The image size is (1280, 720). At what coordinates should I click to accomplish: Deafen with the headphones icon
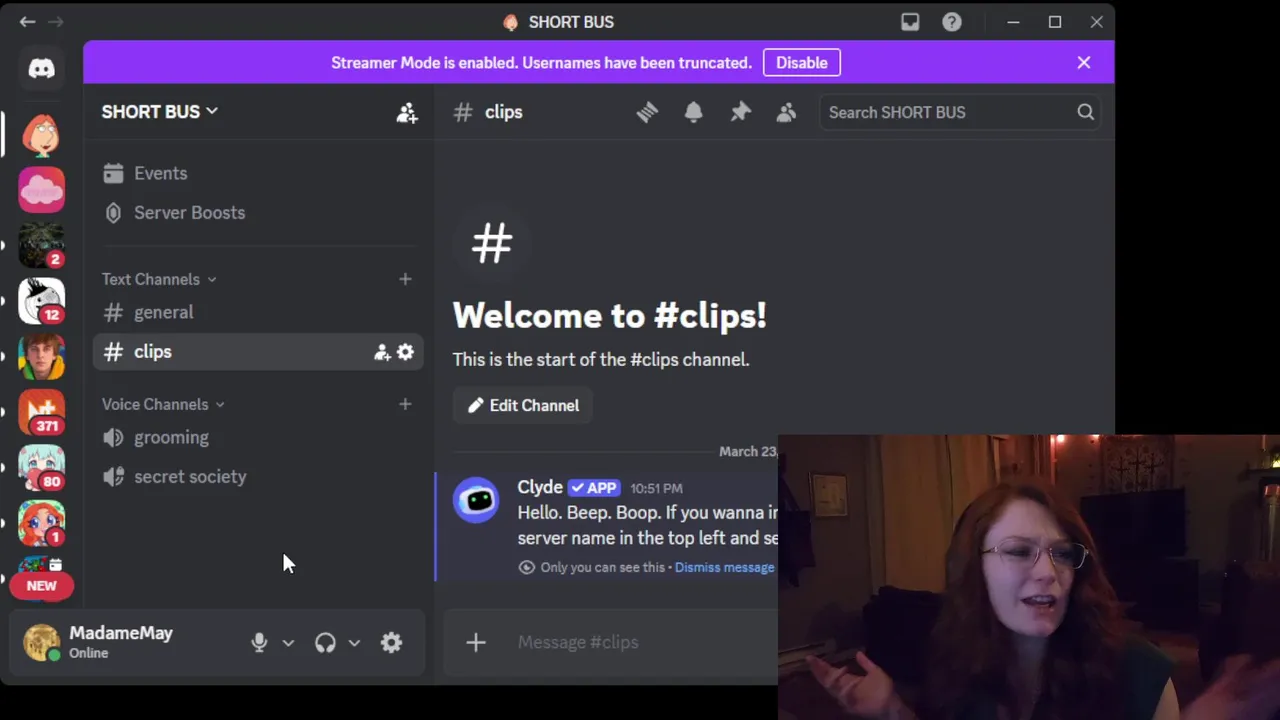(x=325, y=643)
